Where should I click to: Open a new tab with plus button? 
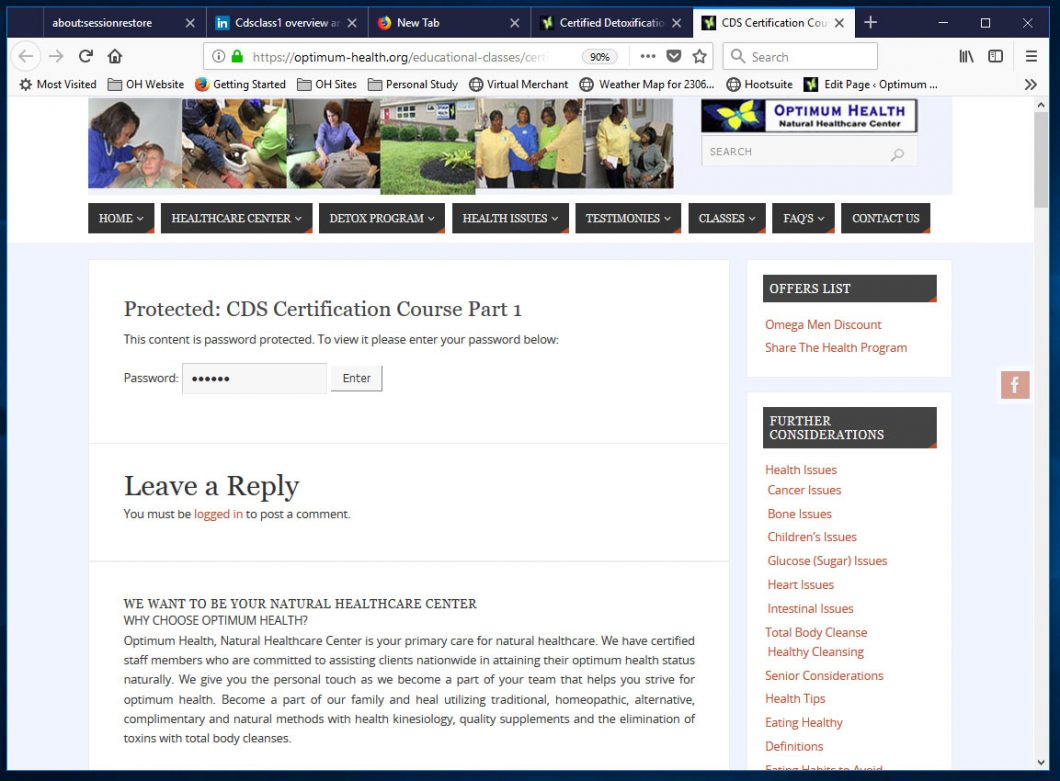click(870, 23)
